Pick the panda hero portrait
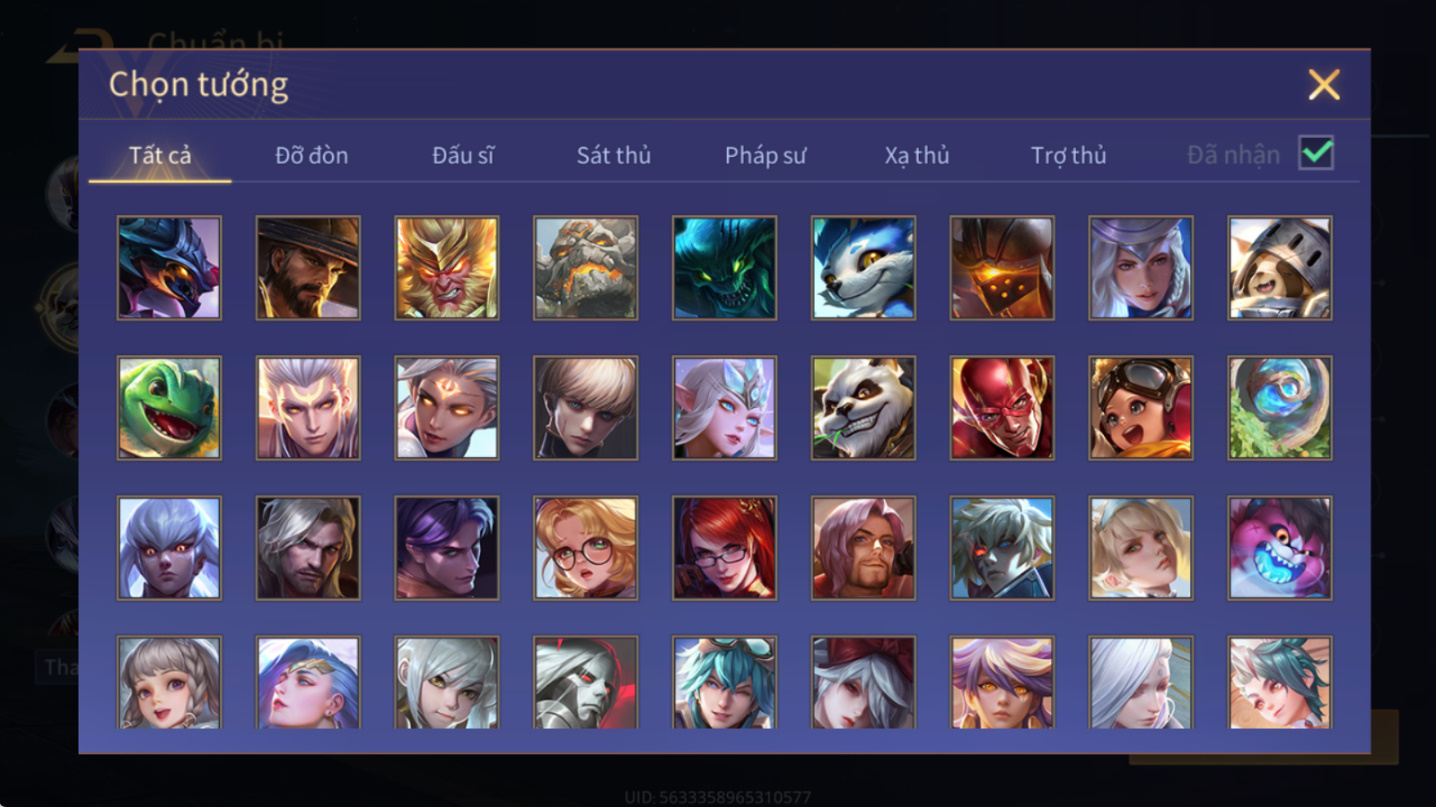This screenshot has height=807, width=1436. click(863, 408)
